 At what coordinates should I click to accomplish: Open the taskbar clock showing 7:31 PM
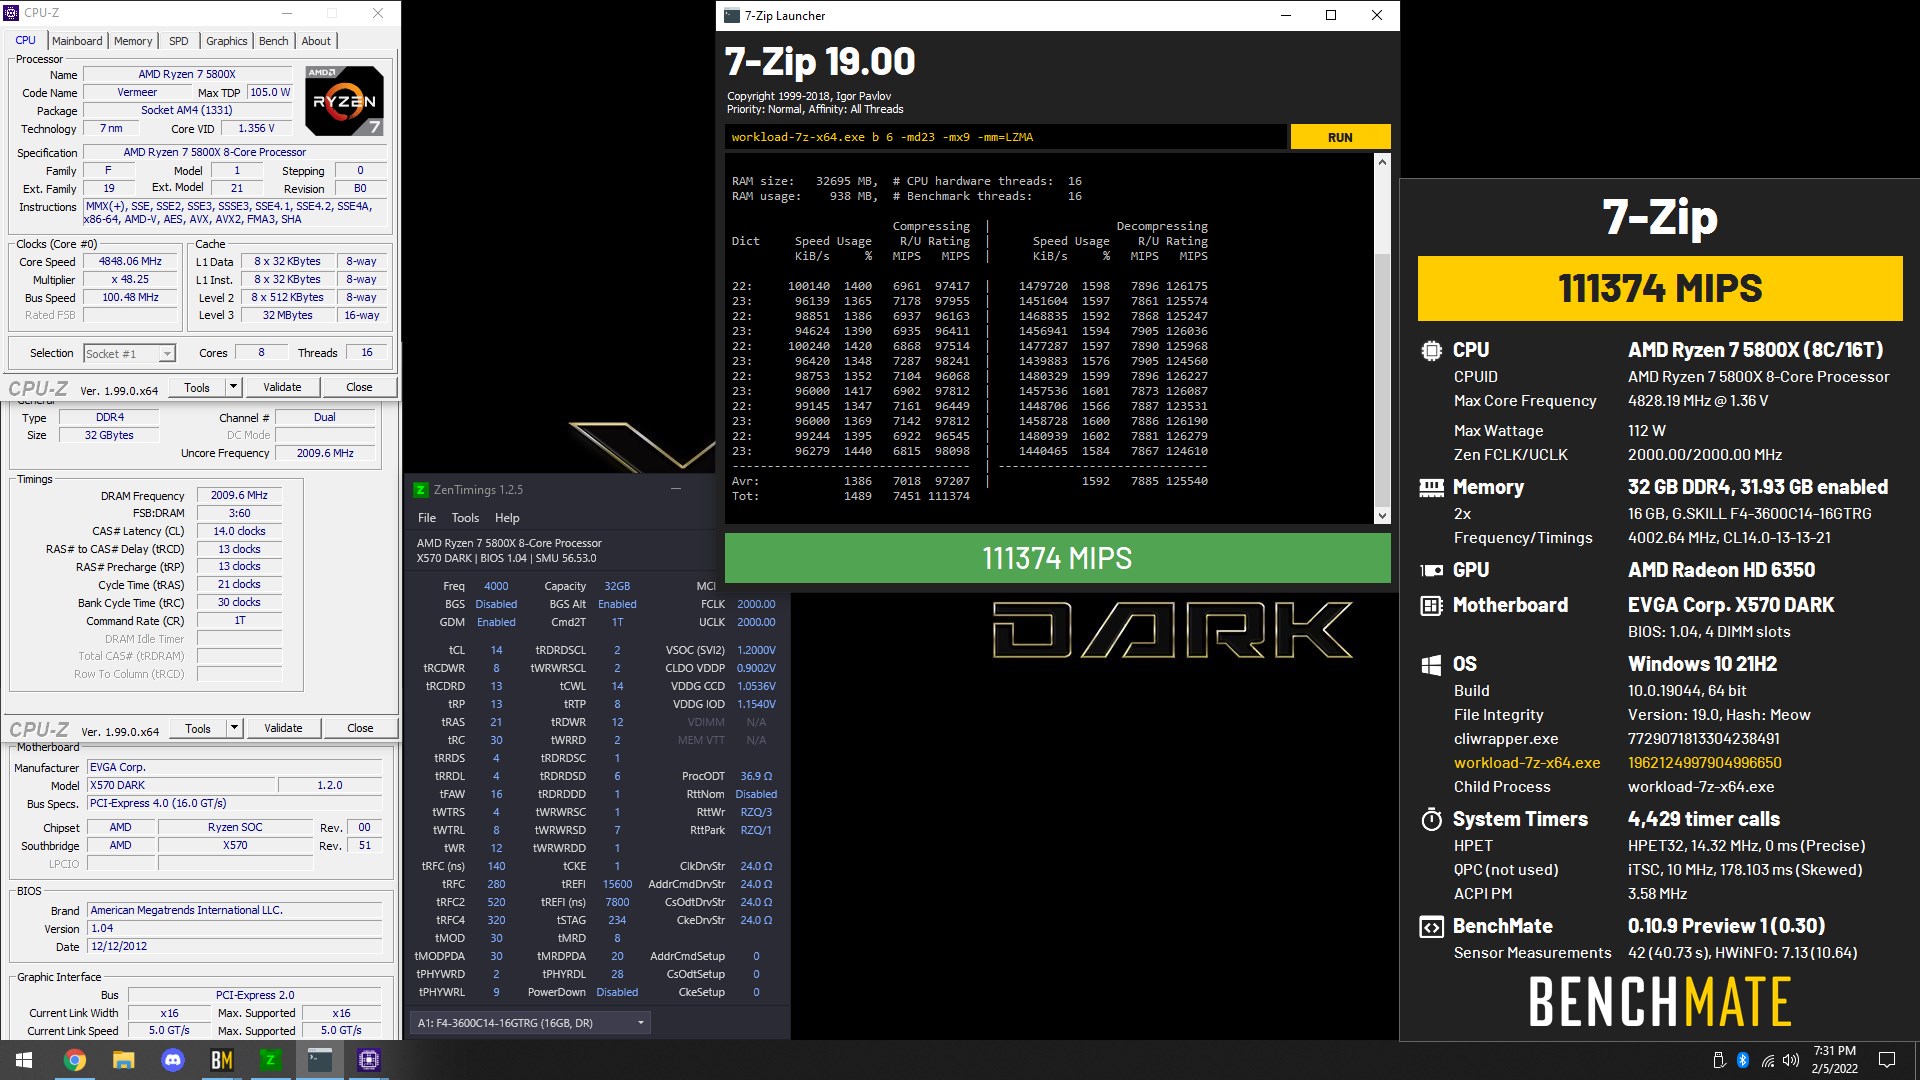click(1834, 1060)
